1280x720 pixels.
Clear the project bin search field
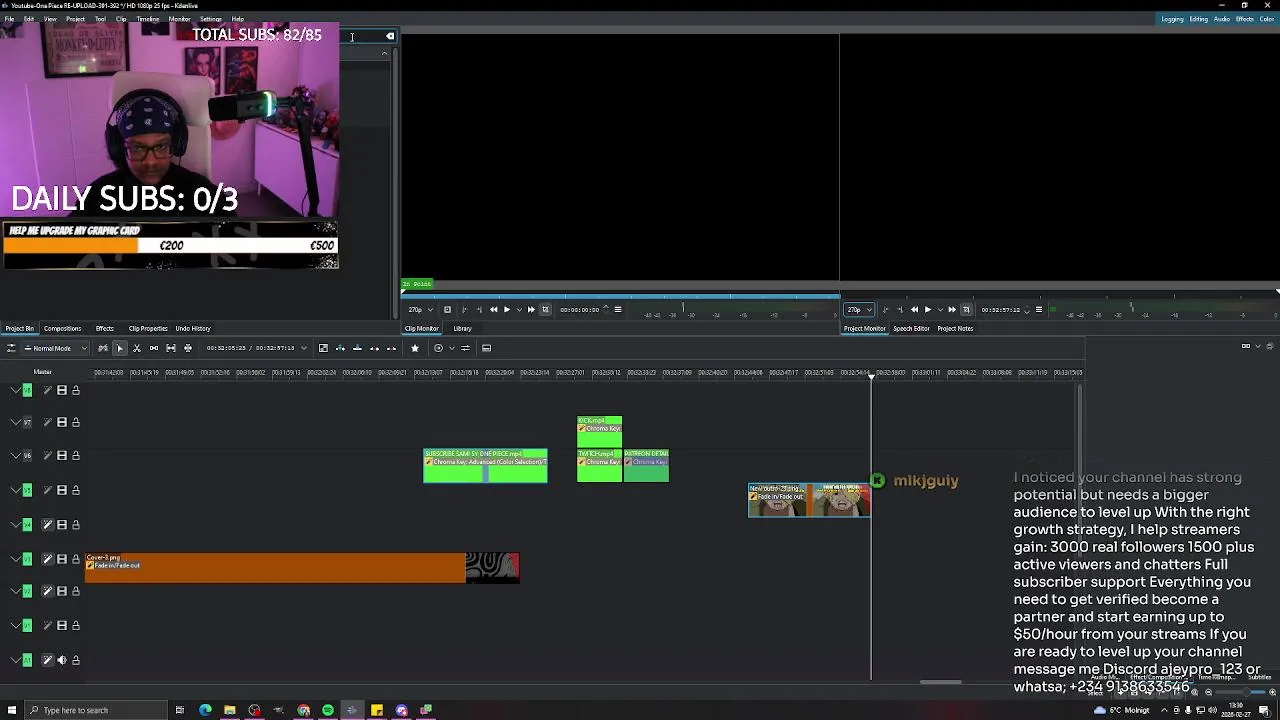click(x=390, y=36)
